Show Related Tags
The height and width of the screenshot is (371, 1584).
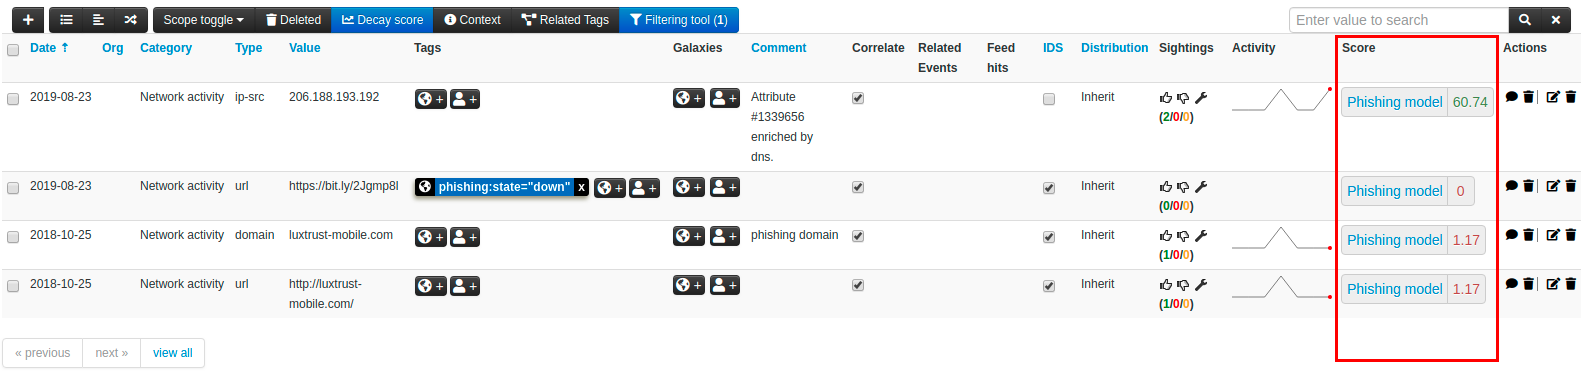(x=565, y=20)
